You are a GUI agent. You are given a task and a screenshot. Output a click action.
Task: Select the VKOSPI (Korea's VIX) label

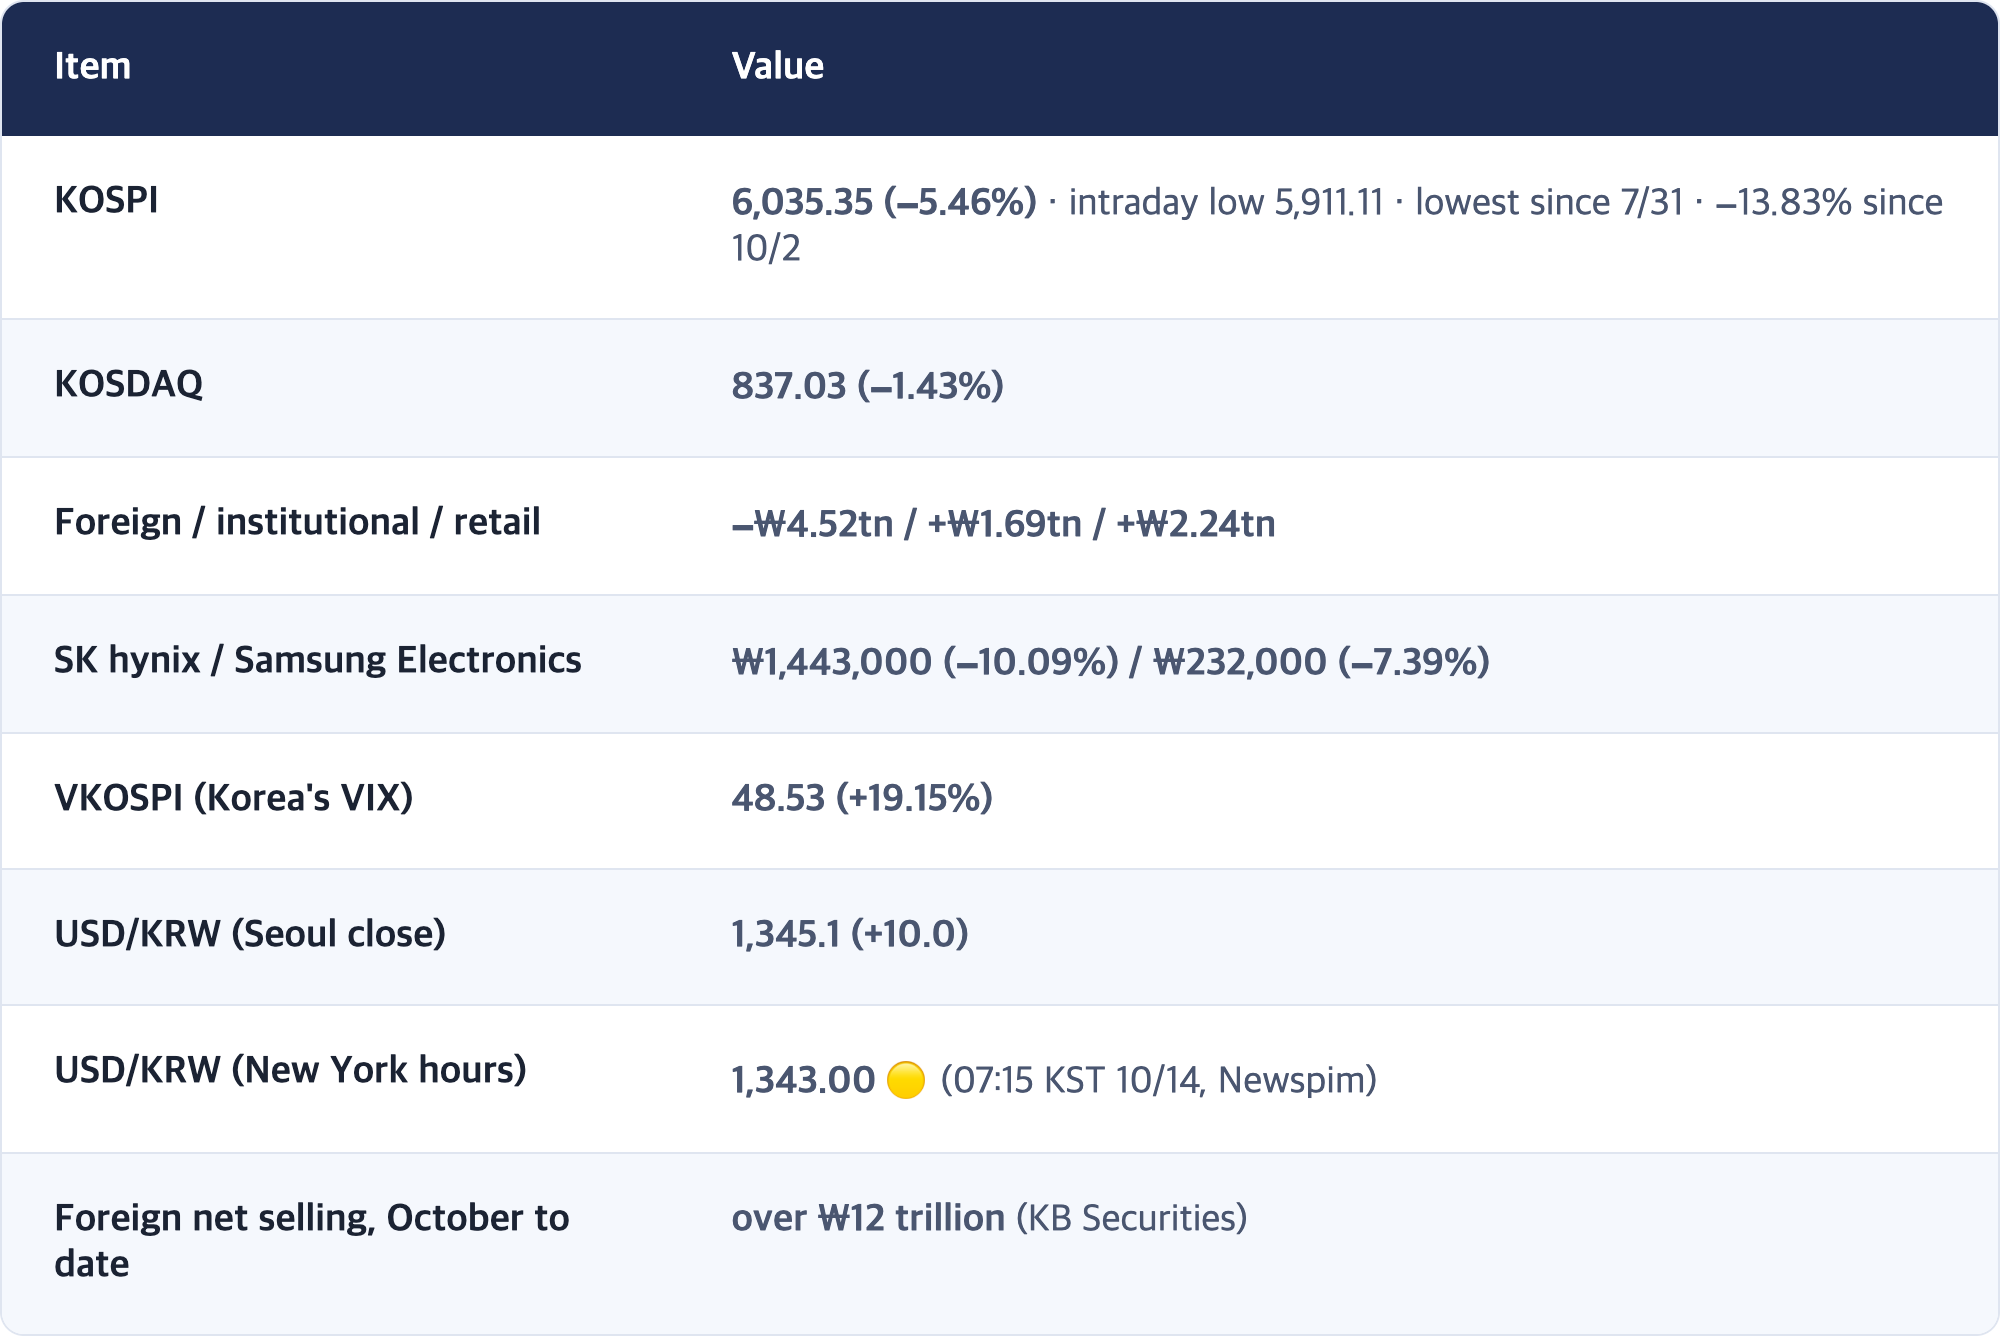point(233,798)
